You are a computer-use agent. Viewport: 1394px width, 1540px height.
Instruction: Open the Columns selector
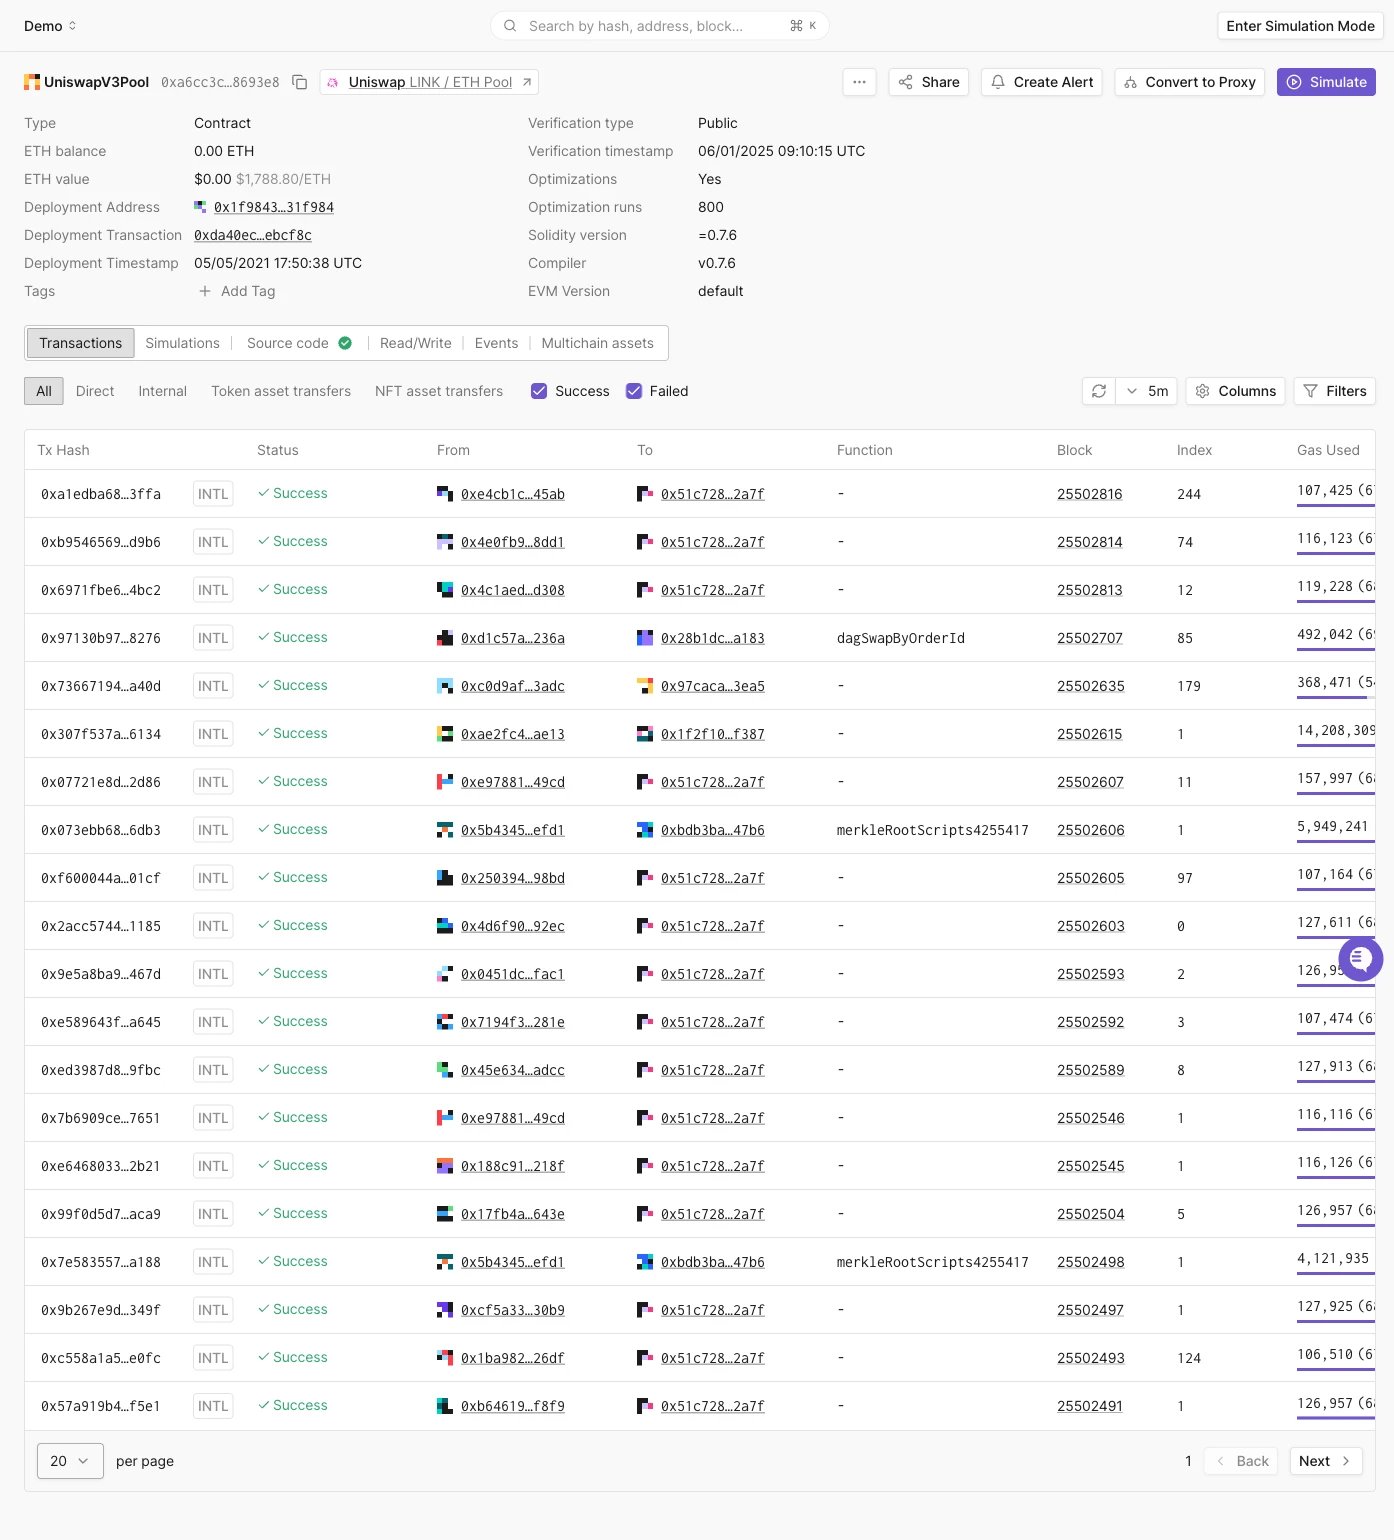(x=1236, y=391)
